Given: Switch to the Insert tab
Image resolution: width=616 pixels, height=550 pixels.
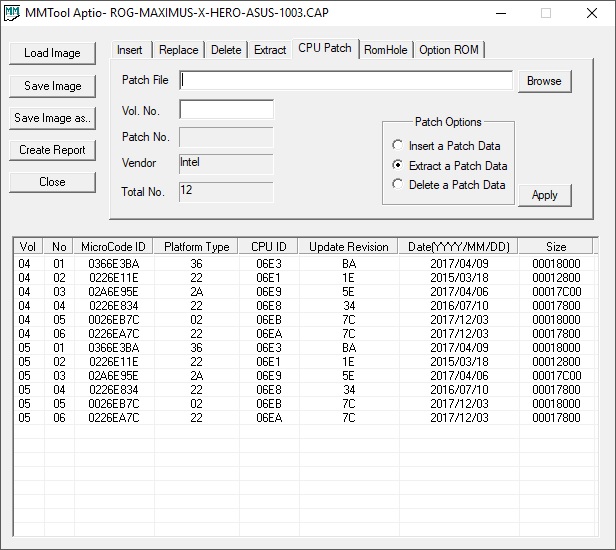Looking at the screenshot, I should point(130,50).
